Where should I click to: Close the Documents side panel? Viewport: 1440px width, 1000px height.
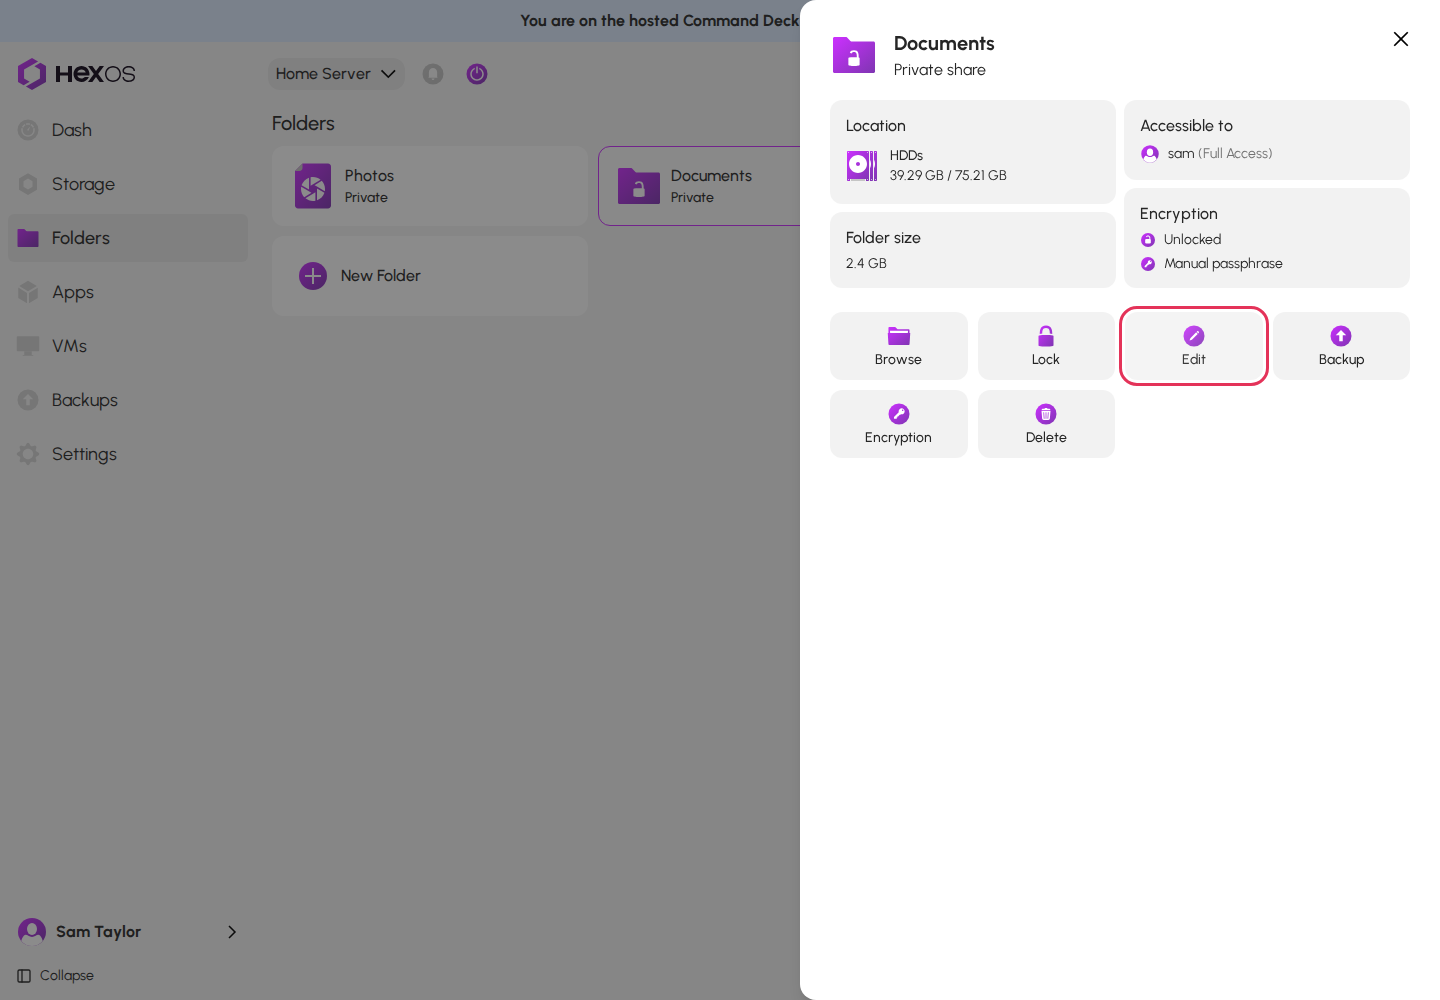click(x=1400, y=39)
